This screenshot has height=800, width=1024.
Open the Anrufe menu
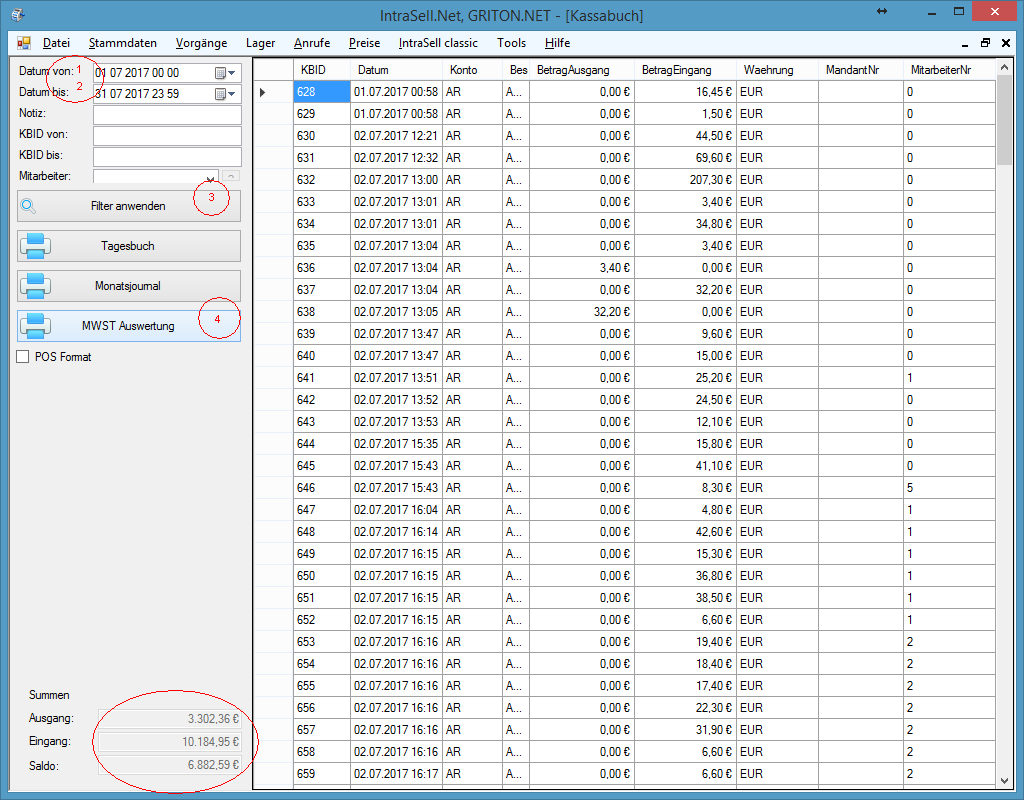point(312,43)
